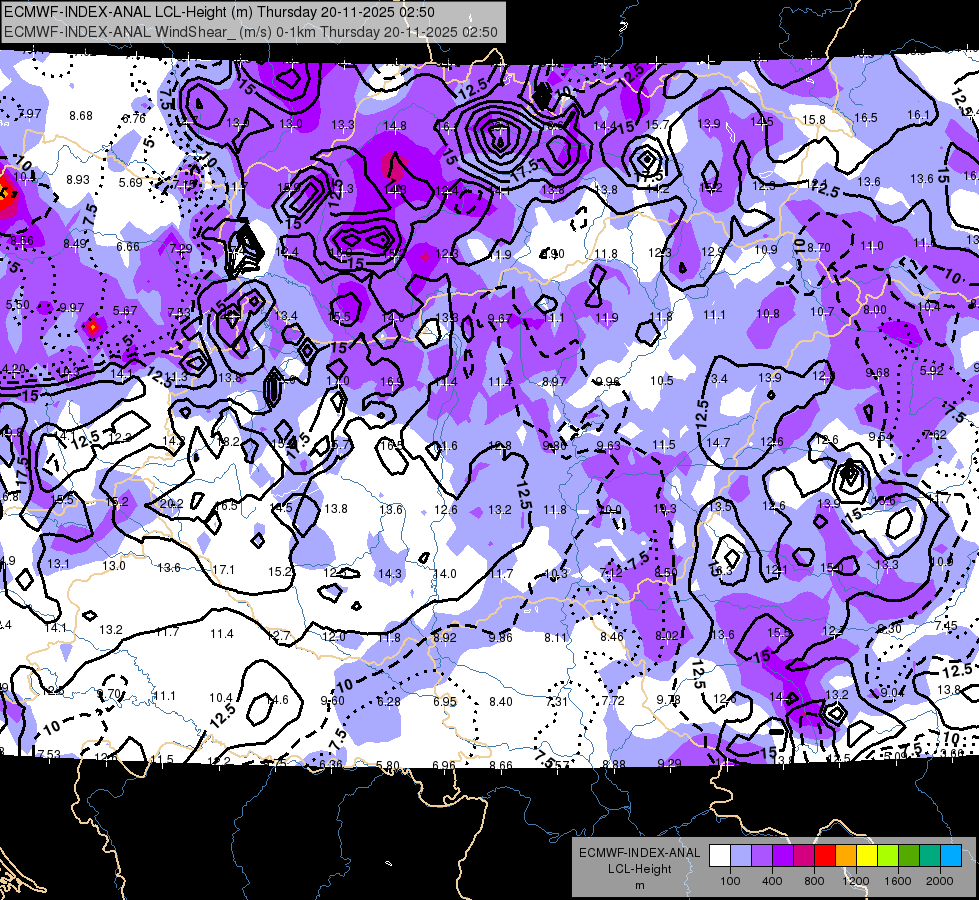The image size is (979, 900).
Task: Click the white swatch in the LCL-Height legend
Action: point(720,856)
